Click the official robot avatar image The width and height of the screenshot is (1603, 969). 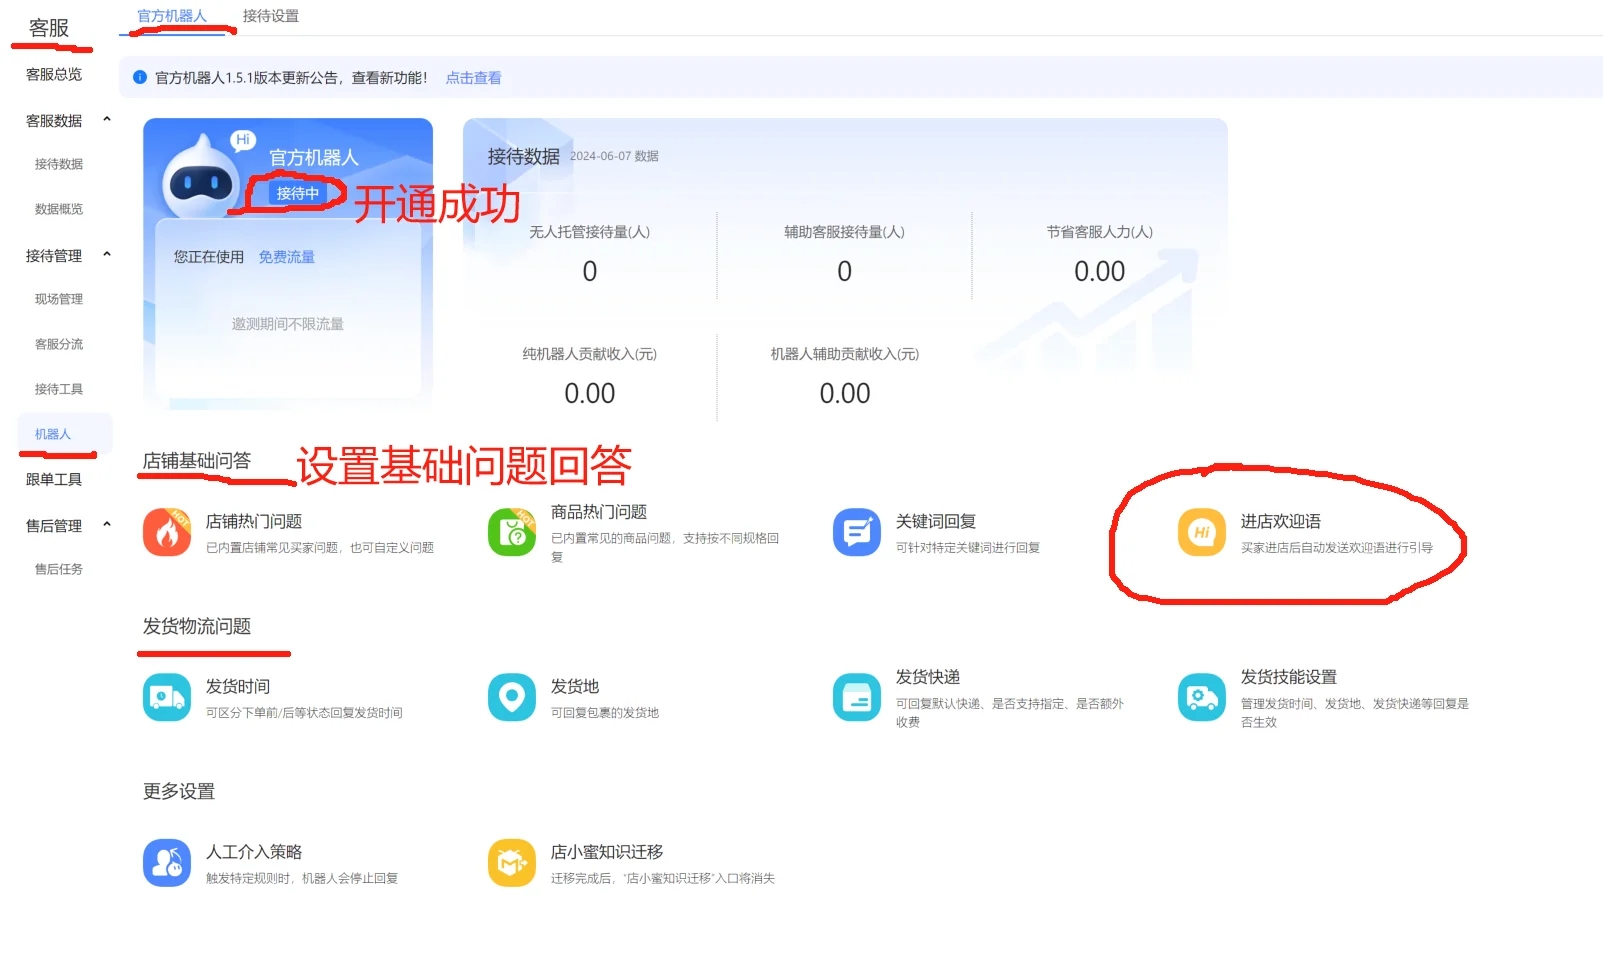tap(203, 176)
